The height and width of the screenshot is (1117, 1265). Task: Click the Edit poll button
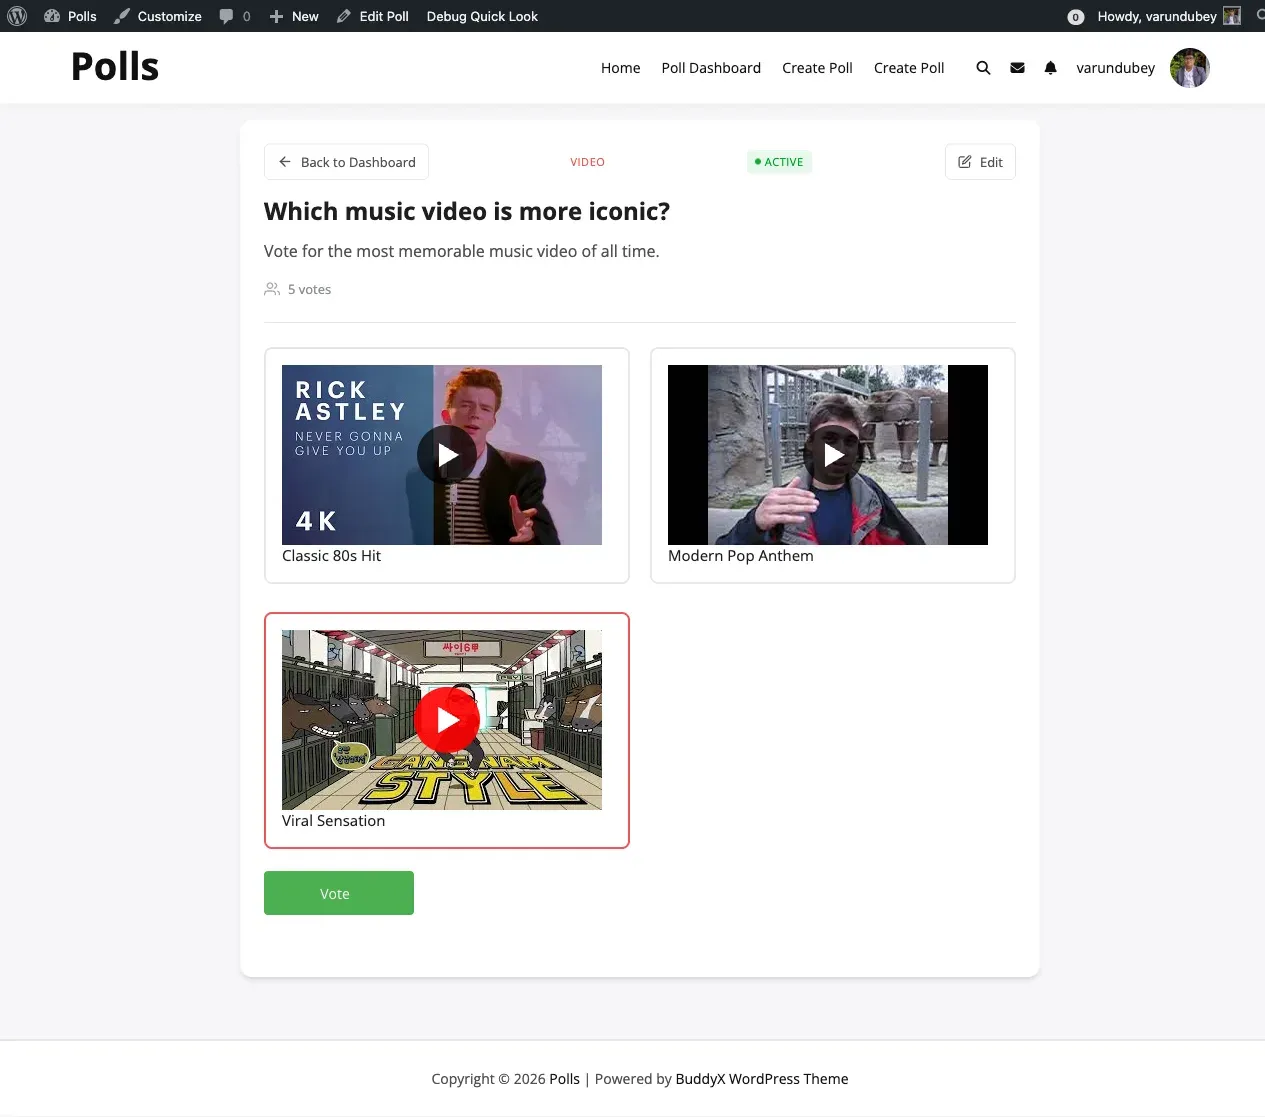(980, 162)
